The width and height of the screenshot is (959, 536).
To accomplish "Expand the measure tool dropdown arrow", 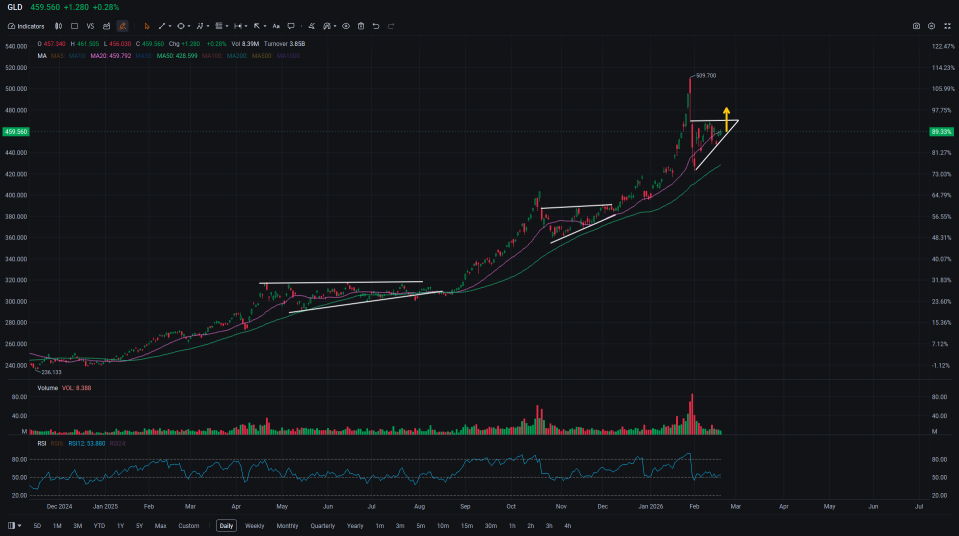I will tap(245, 26).
